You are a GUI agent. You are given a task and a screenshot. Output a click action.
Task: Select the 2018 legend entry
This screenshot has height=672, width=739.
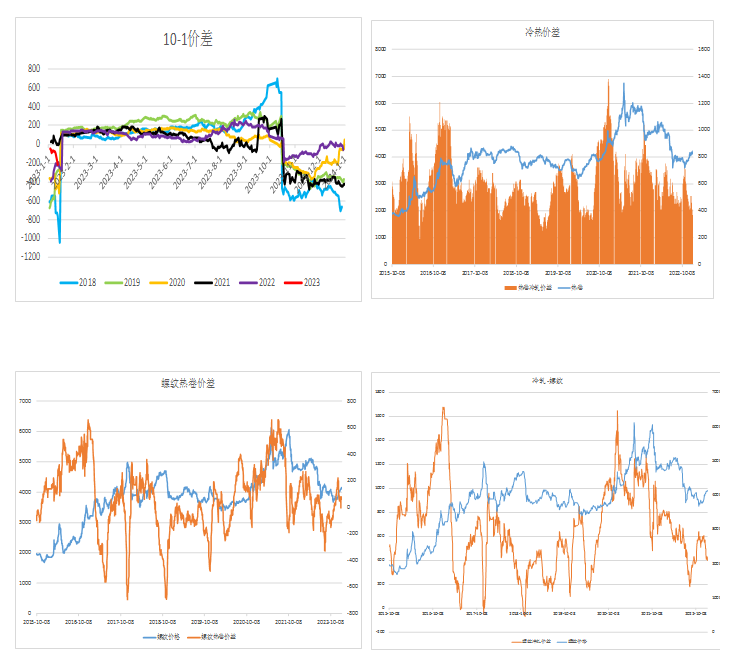(x=78, y=282)
